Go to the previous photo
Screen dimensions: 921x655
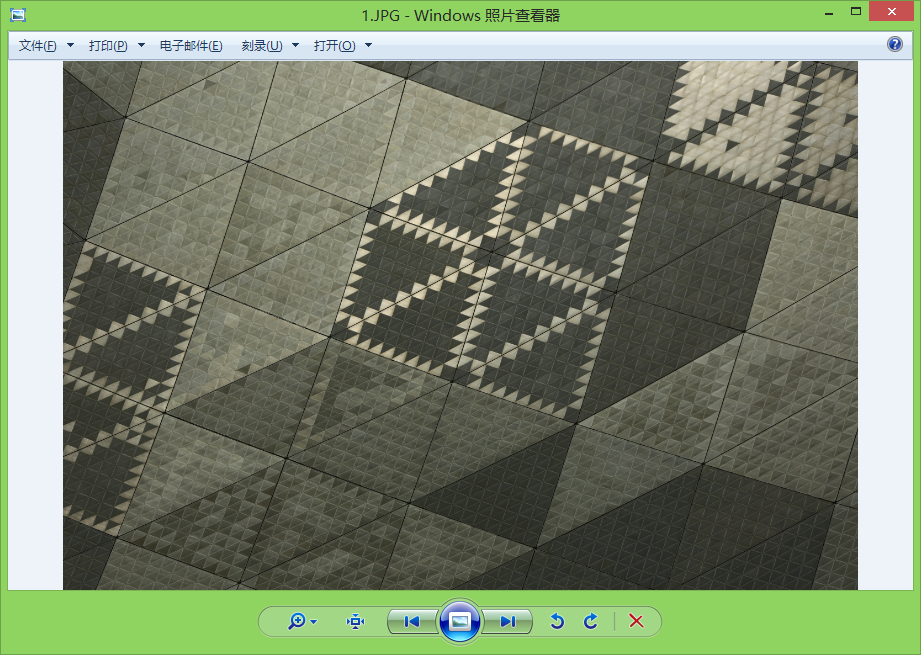point(411,622)
